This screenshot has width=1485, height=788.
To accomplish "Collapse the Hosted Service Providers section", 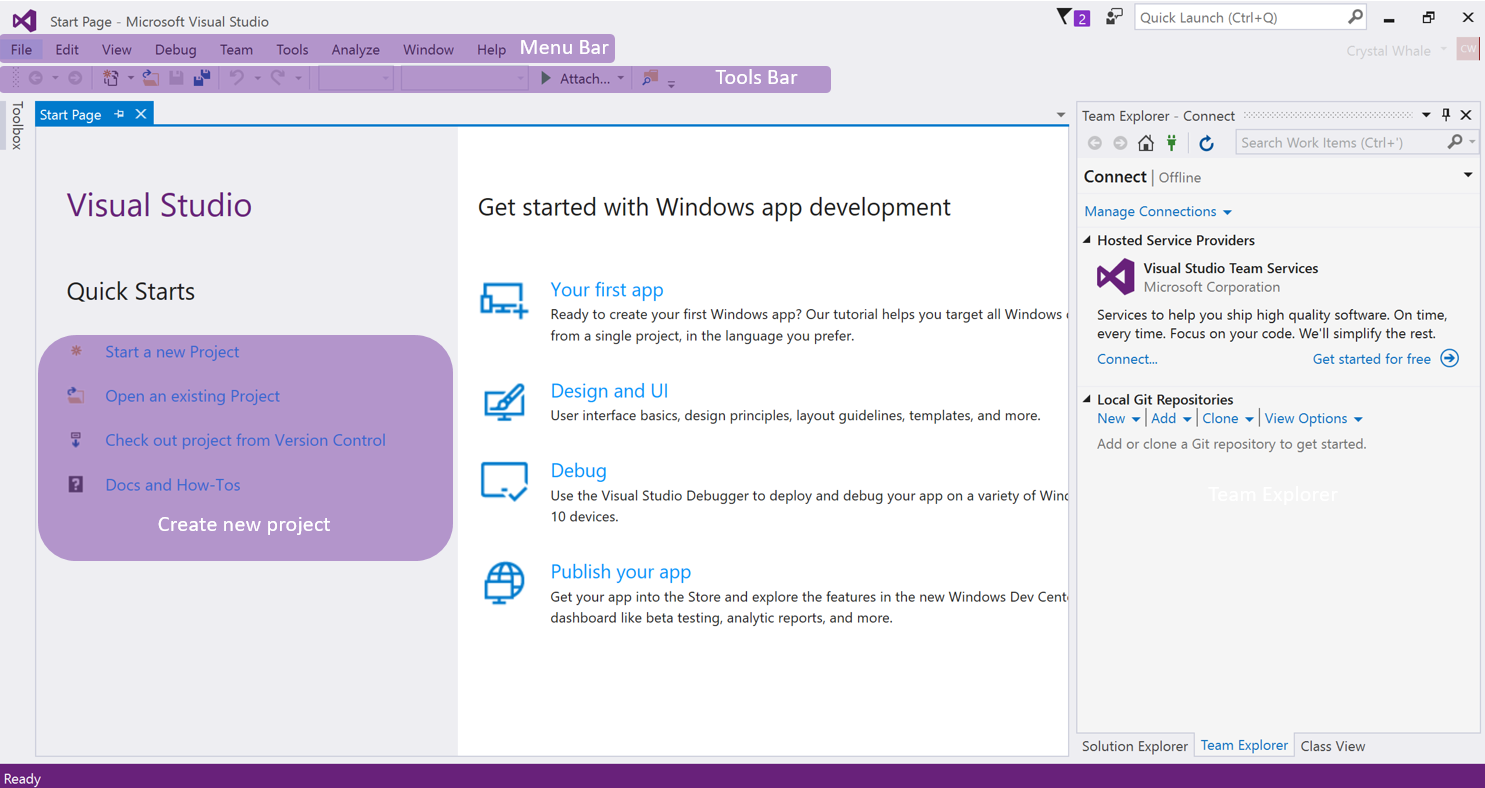I will [1087, 240].
